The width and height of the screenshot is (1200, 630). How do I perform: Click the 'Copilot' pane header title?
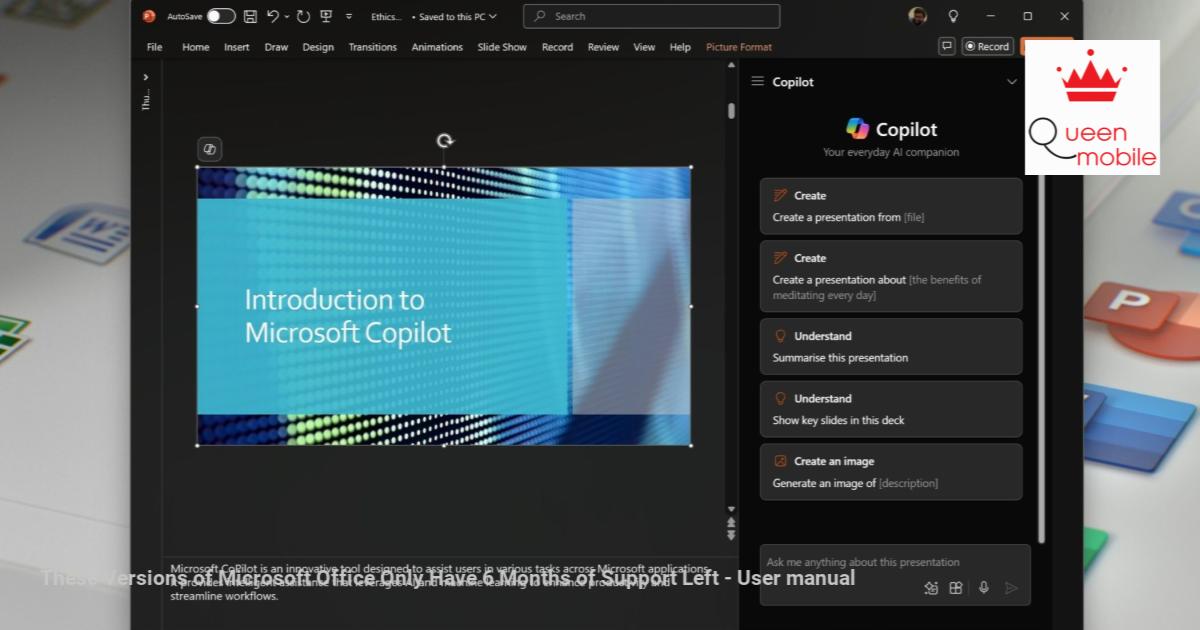coord(793,82)
